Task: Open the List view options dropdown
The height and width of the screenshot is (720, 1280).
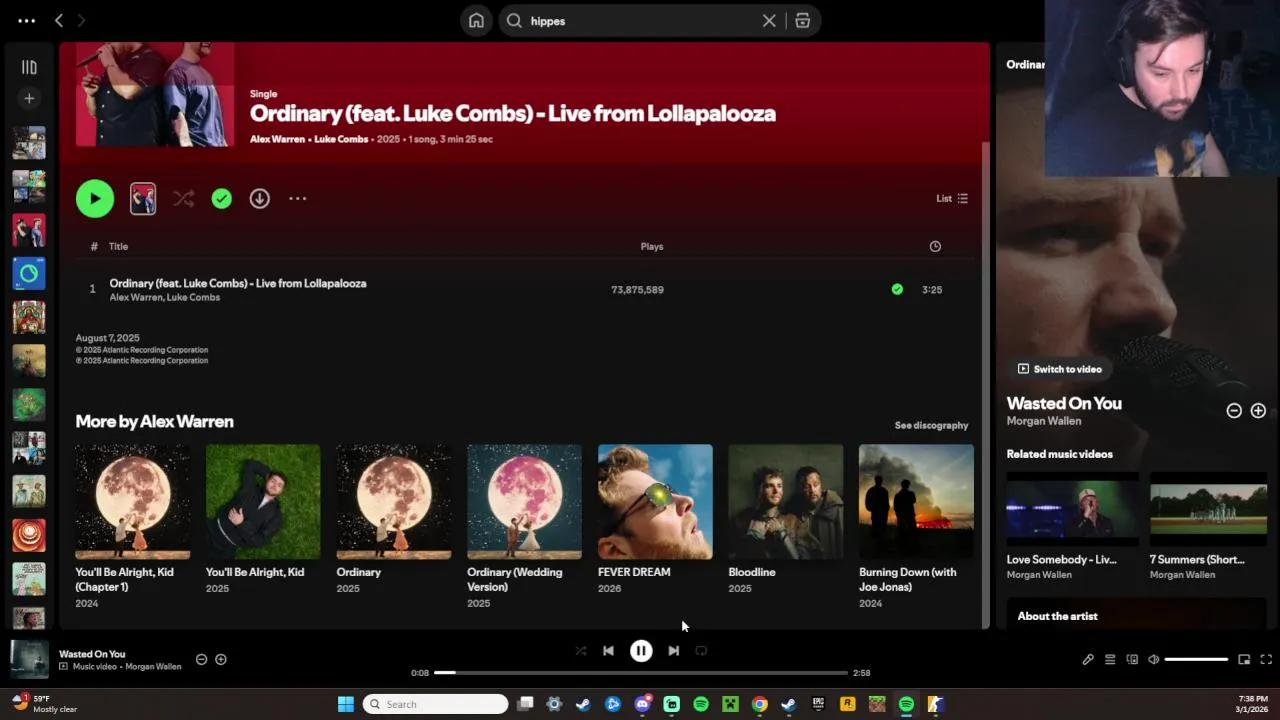Action: pyautogui.click(x=952, y=198)
